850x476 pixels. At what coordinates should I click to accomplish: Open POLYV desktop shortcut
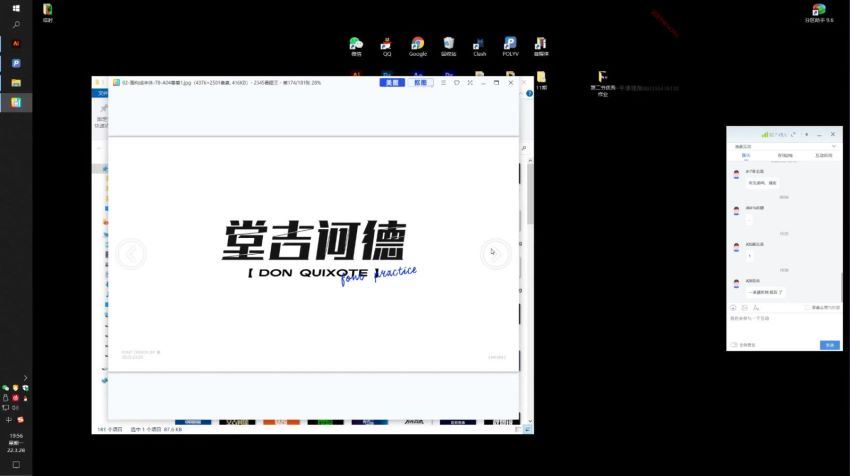(x=510, y=45)
